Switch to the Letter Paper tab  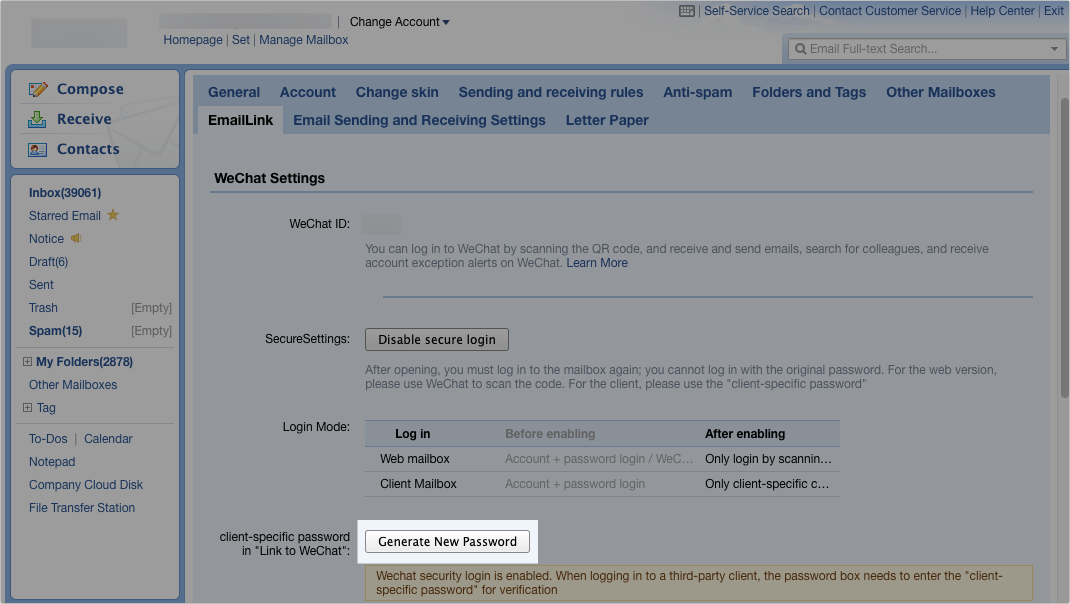606,120
